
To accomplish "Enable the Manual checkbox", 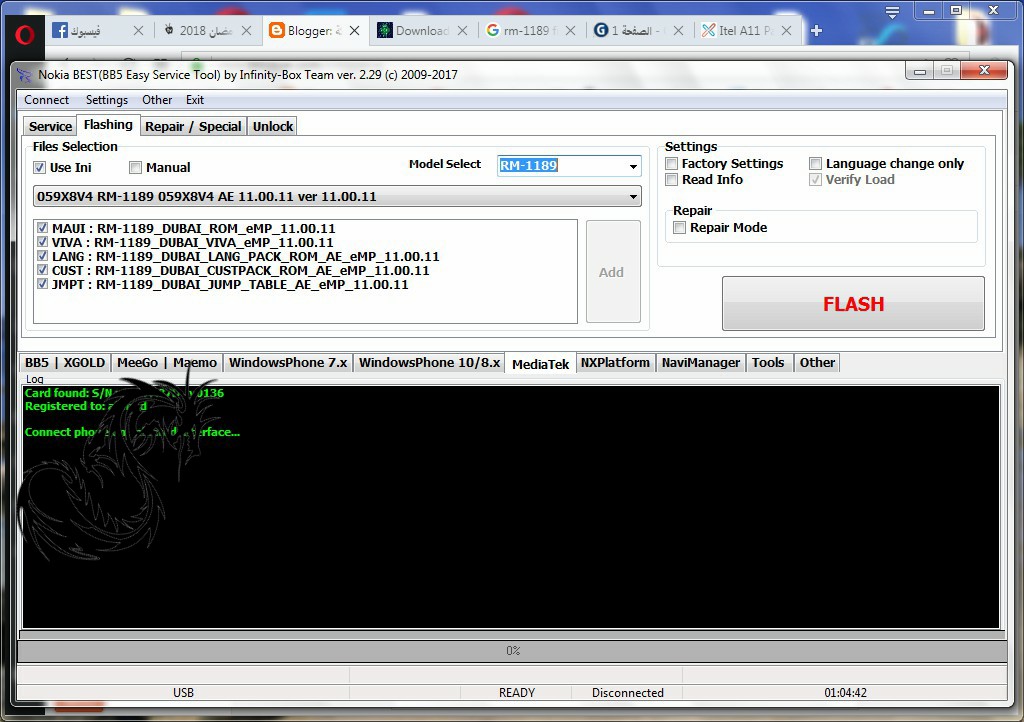I will click(x=136, y=168).
